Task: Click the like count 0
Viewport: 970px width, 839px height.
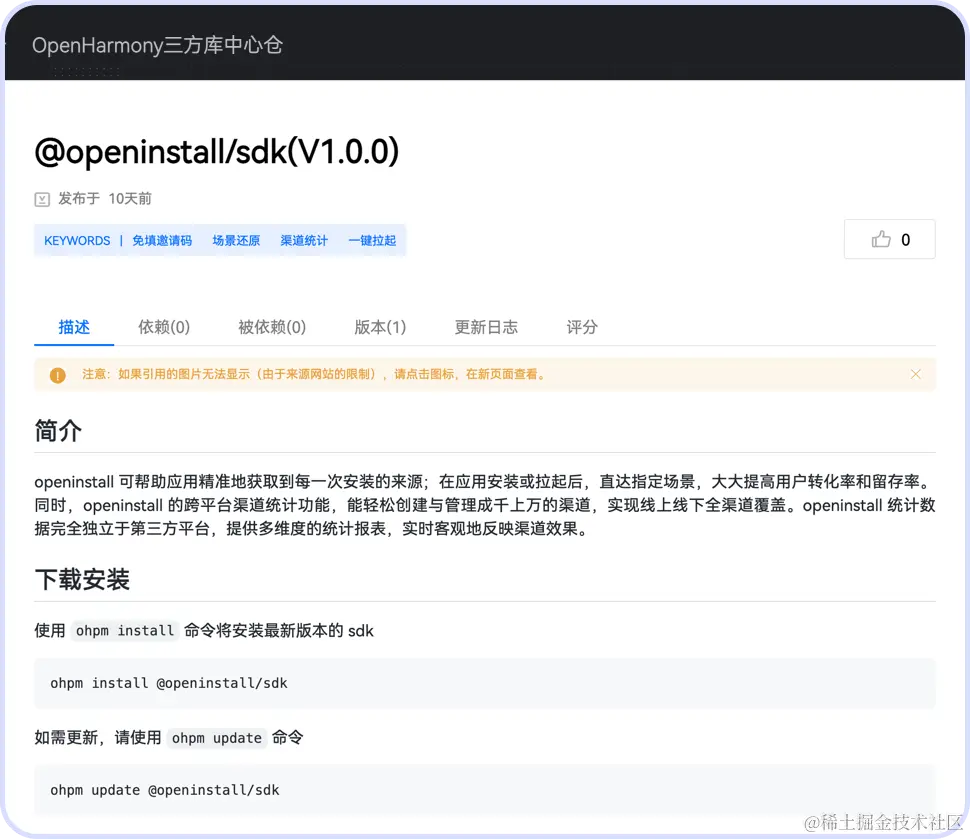Action: pos(906,240)
